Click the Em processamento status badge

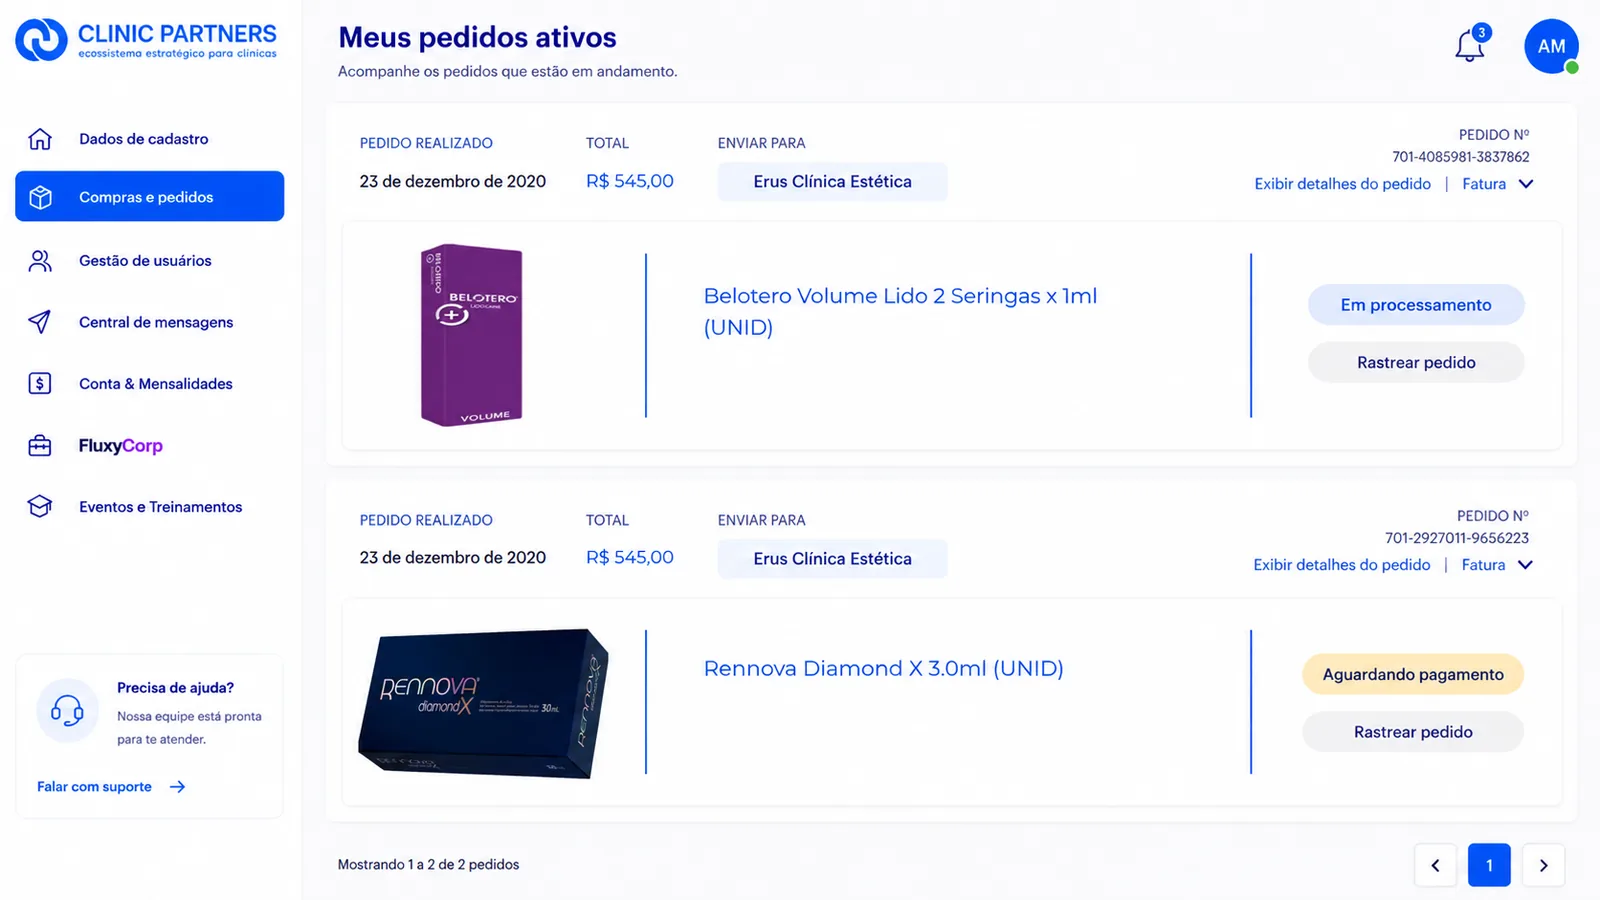[x=1416, y=305]
